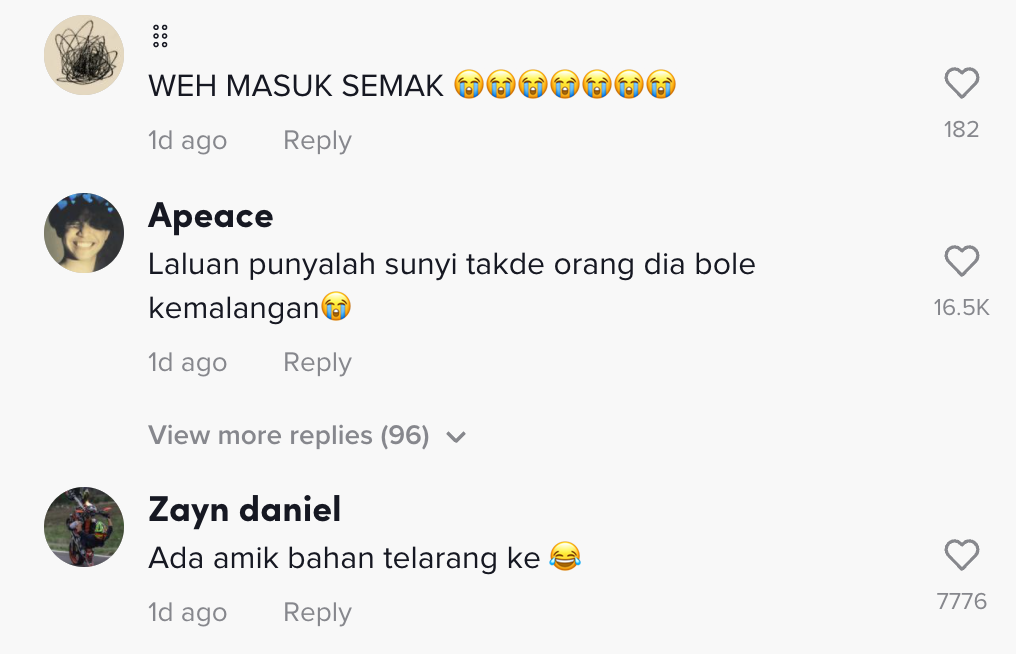Screen dimensions: 1016x654
Task: Click the 182 likes count
Action: click(x=961, y=129)
